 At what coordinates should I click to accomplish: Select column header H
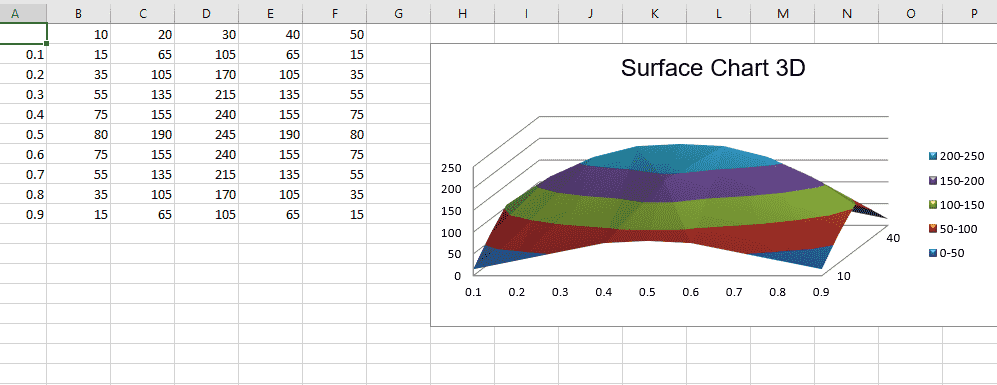click(x=462, y=12)
